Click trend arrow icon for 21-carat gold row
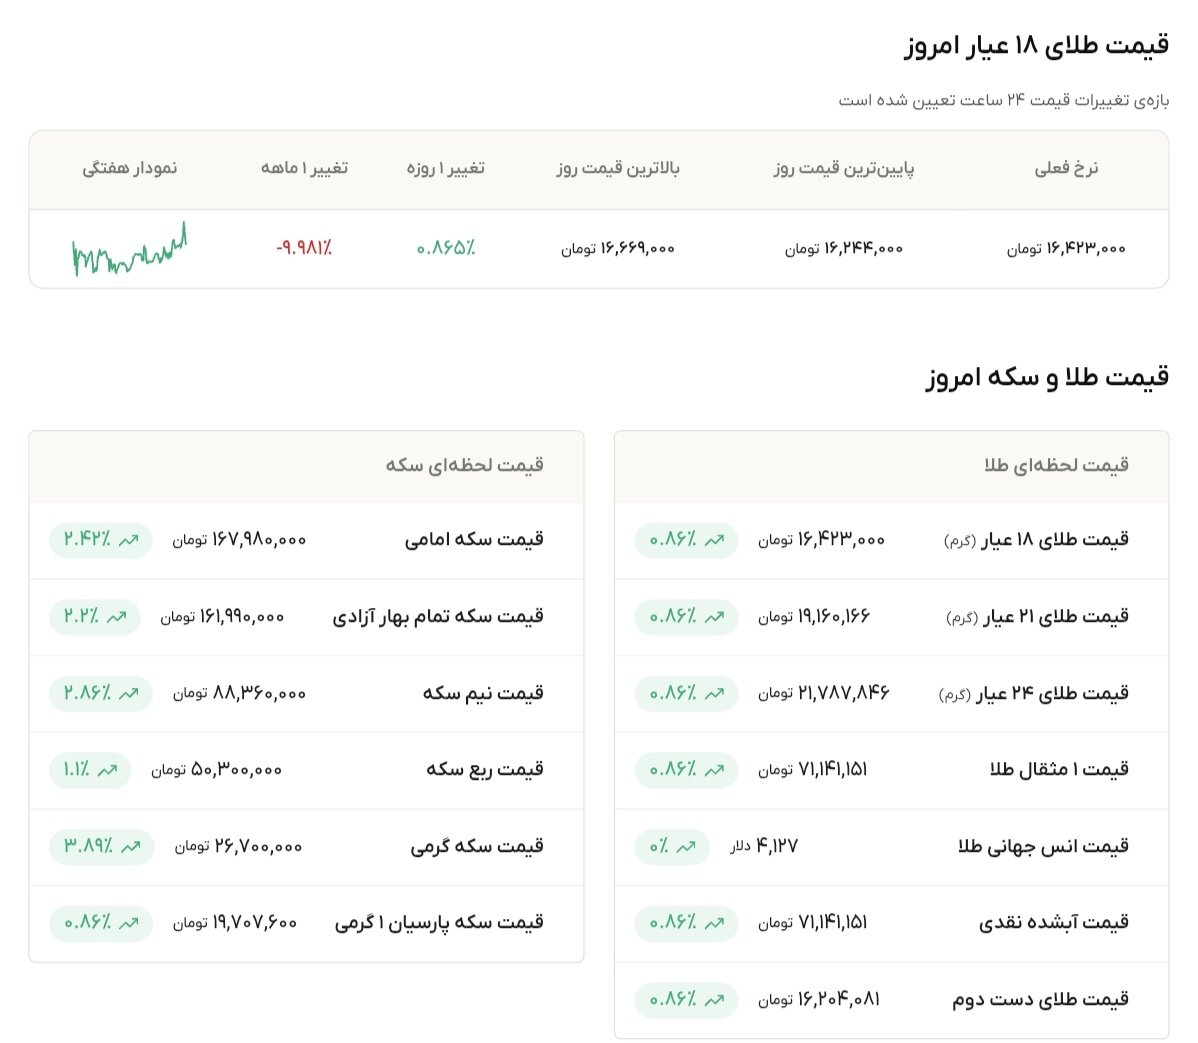1198x1043 pixels. [x=714, y=617]
